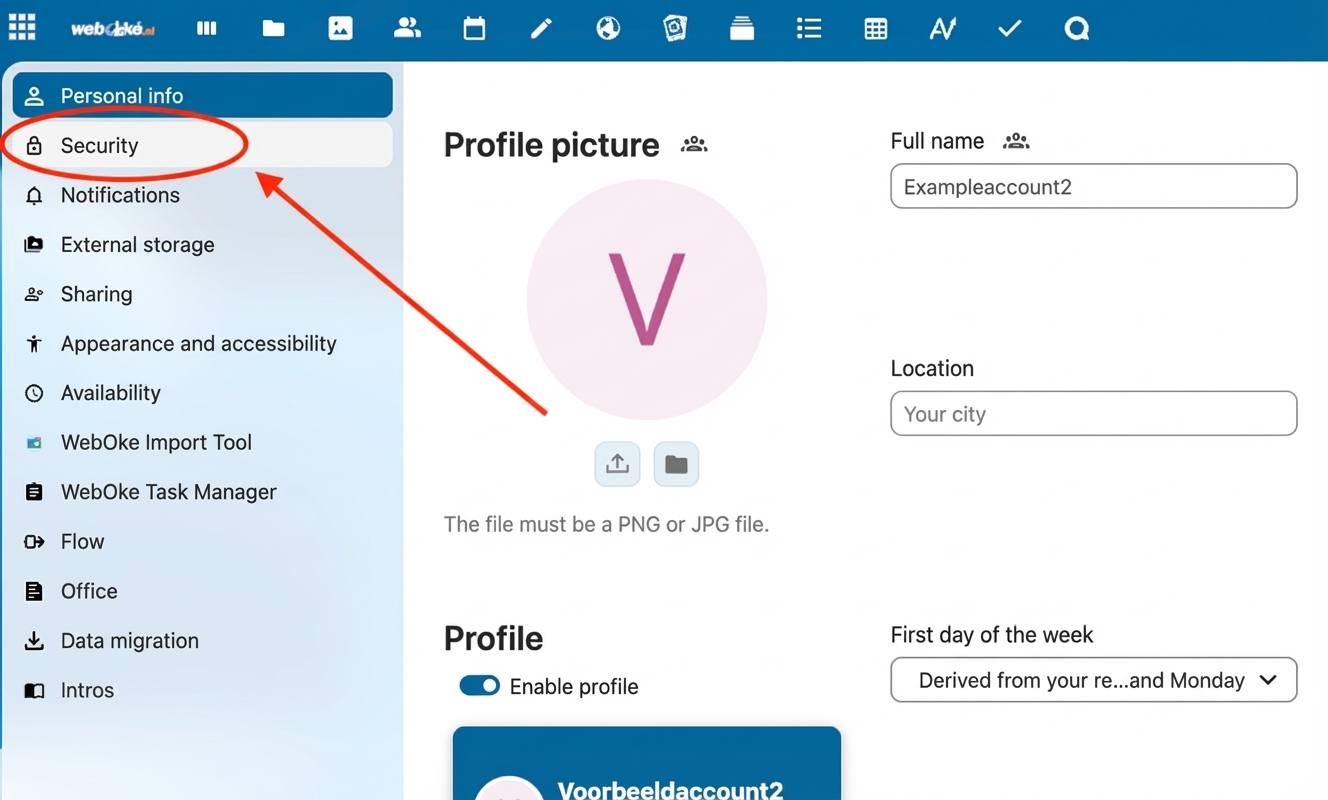The image size is (1328, 800).
Task: Toggle the Enable profile switch
Action: [479, 686]
